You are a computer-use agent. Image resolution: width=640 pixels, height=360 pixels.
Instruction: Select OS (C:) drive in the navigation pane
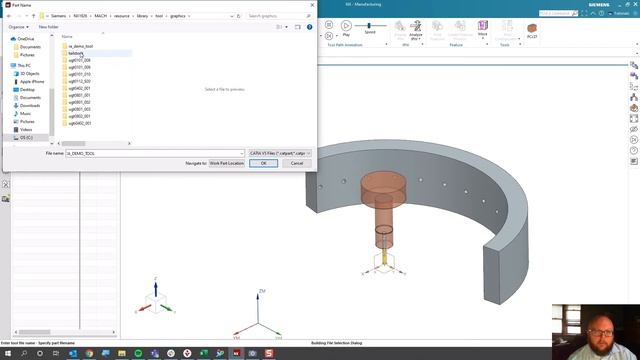pyautogui.click(x=26, y=138)
